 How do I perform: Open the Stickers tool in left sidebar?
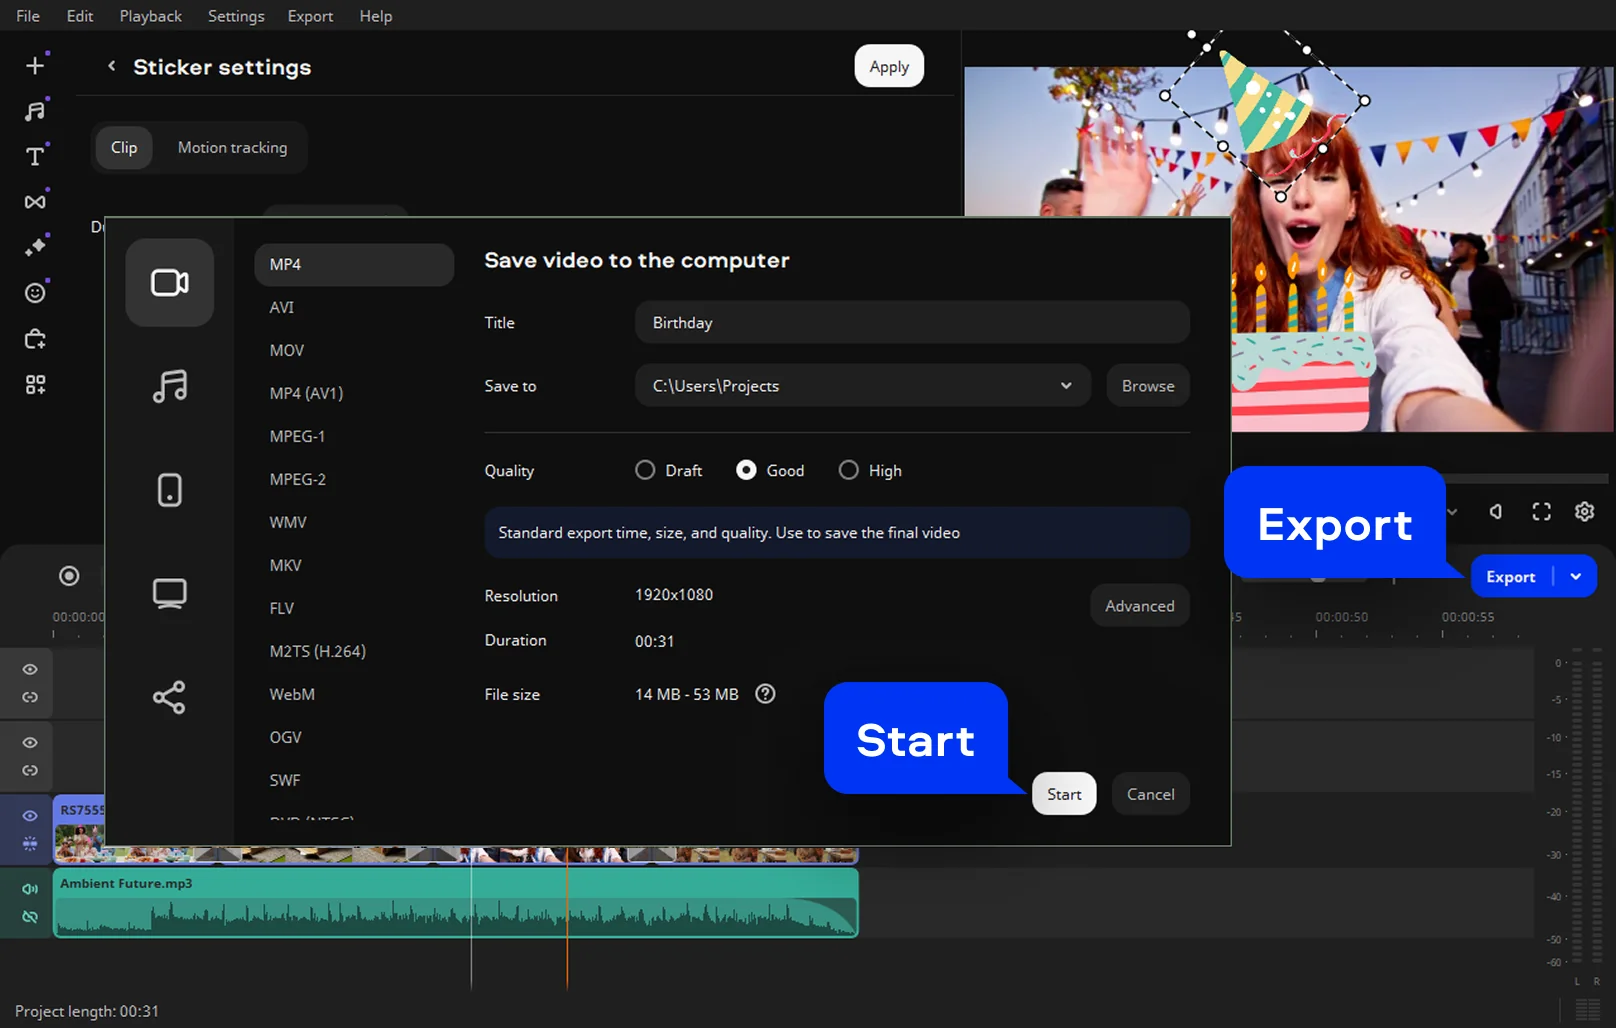(35, 293)
